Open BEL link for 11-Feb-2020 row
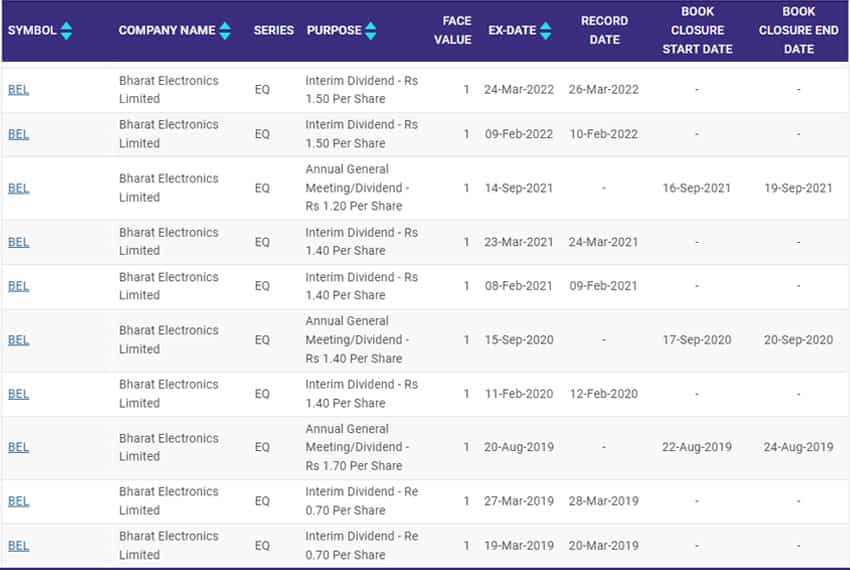Image resolution: width=850 pixels, height=570 pixels. (x=18, y=394)
